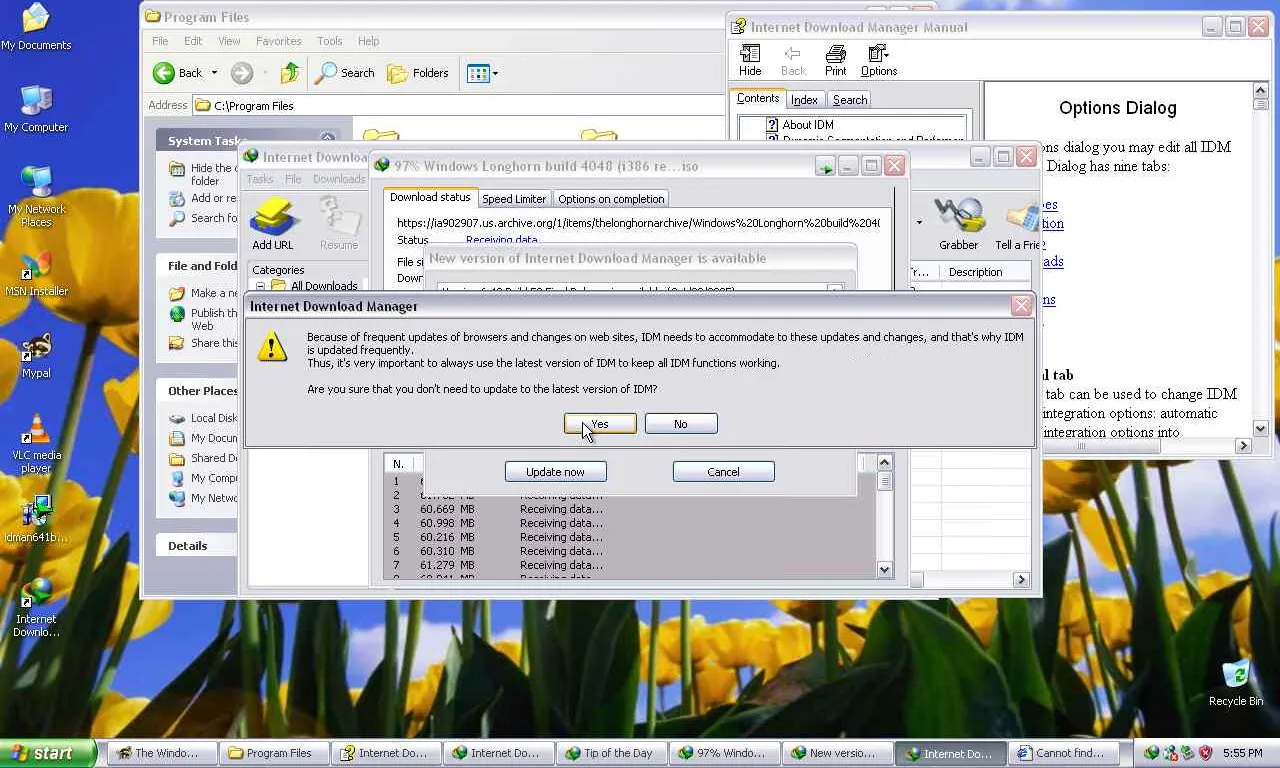Select the idman641b installer desktop icon
The height and width of the screenshot is (768, 1280).
tap(36, 519)
